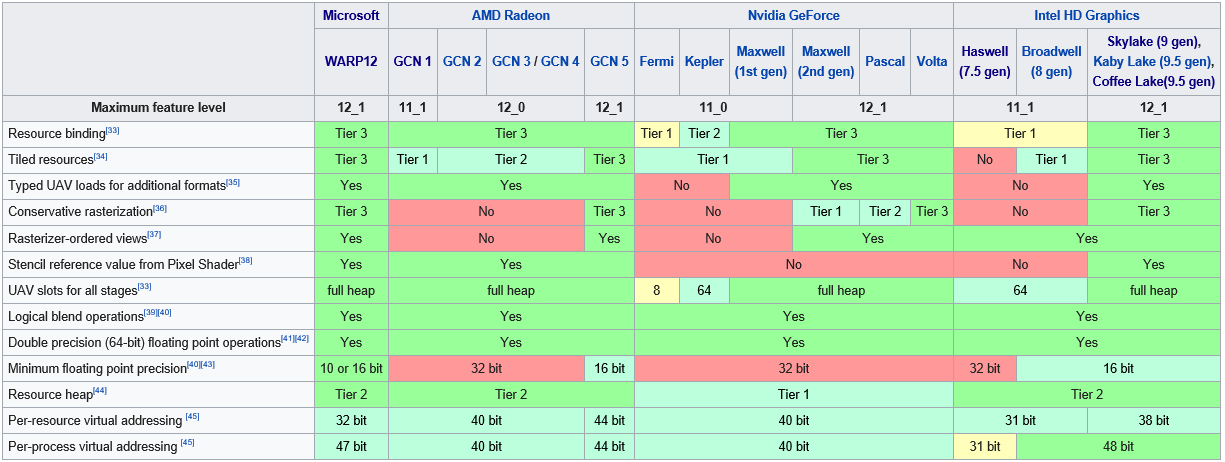This screenshot has width=1225, height=462.
Task: Click Volta Tier 3 Conservative rasterization cell
Action: pyautogui.click(x=932, y=212)
